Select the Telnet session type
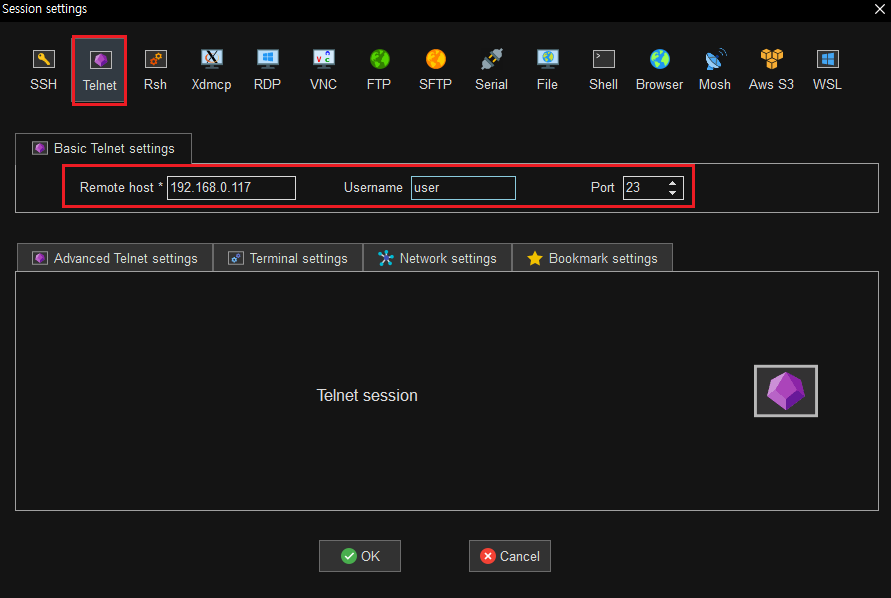The height and width of the screenshot is (598, 891). click(99, 70)
